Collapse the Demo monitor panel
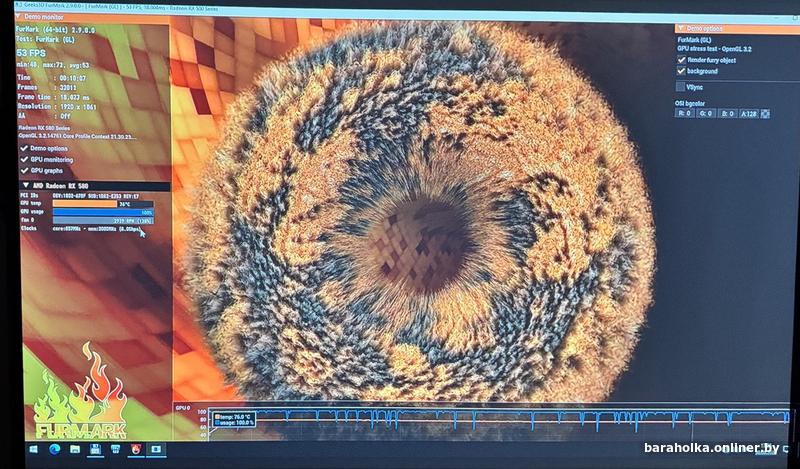800x469 pixels. coord(20,17)
